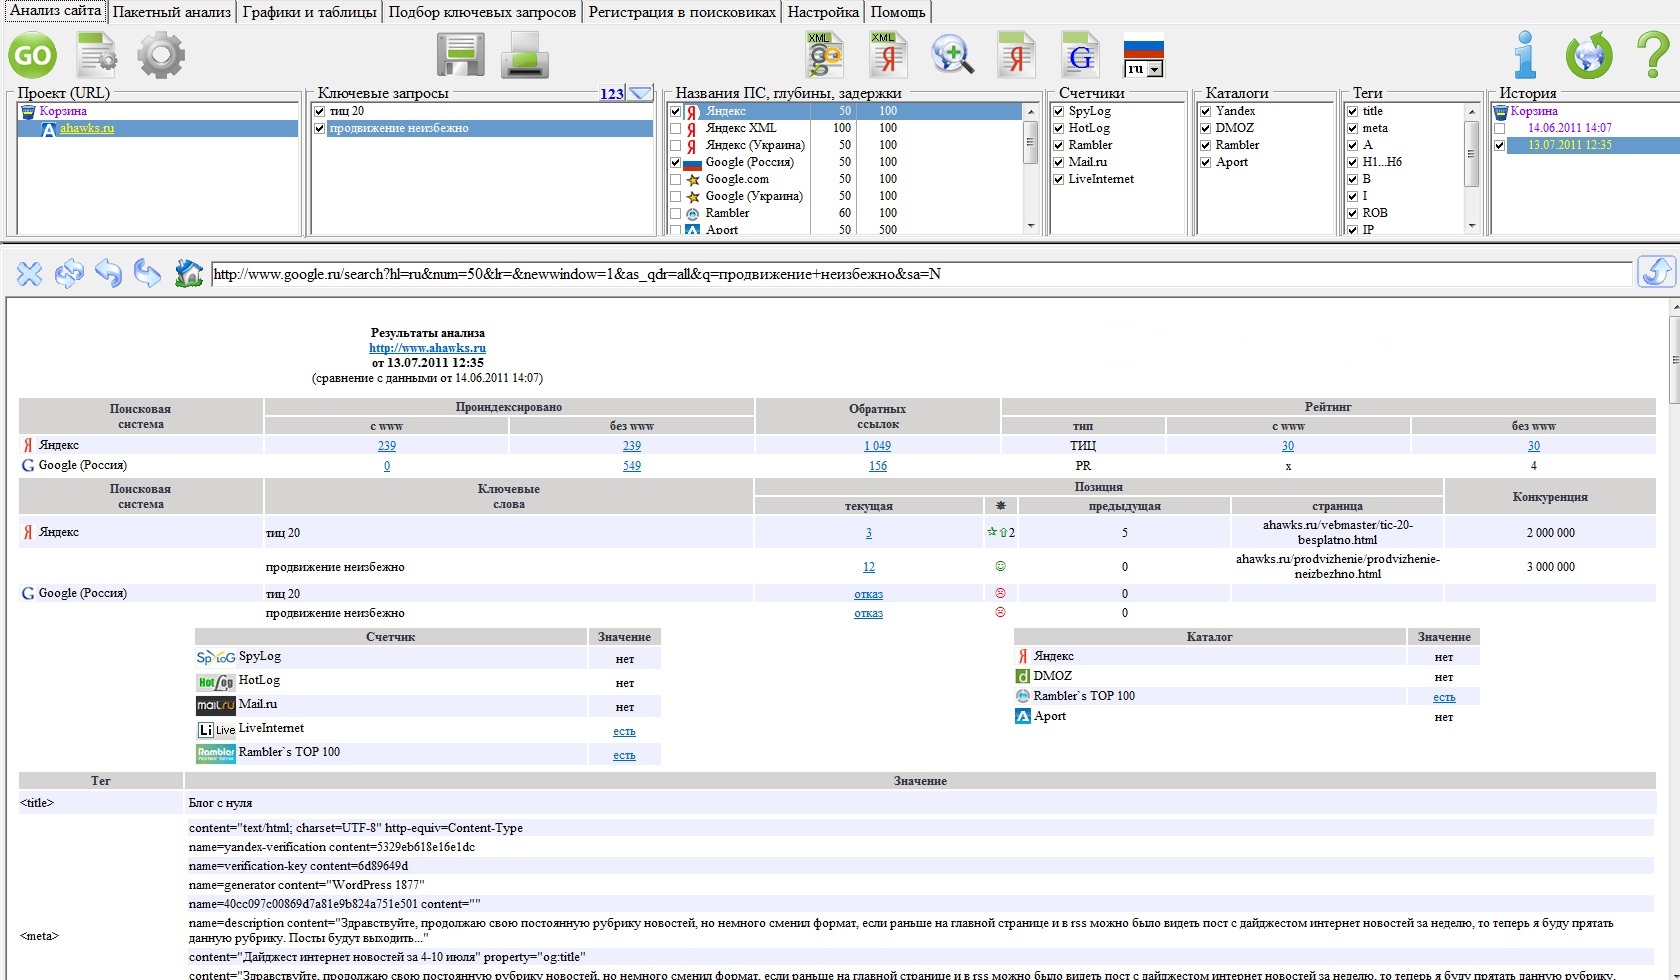1680x980 pixels.
Task: Click the Russian flag icon in the toolbar
Action: point(1143,48)
